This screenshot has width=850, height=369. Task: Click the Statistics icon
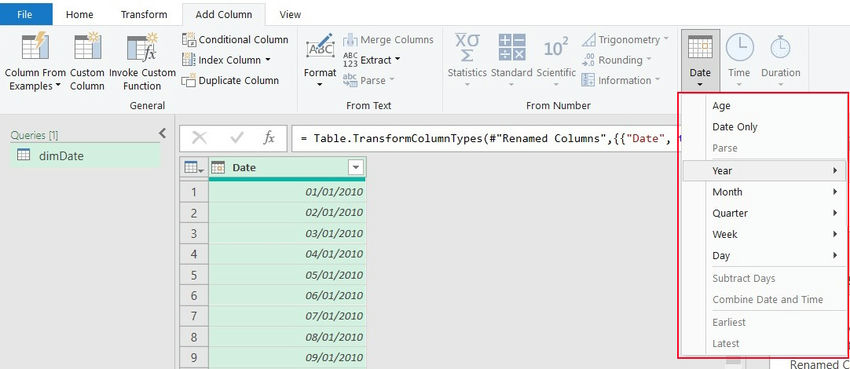467,47
